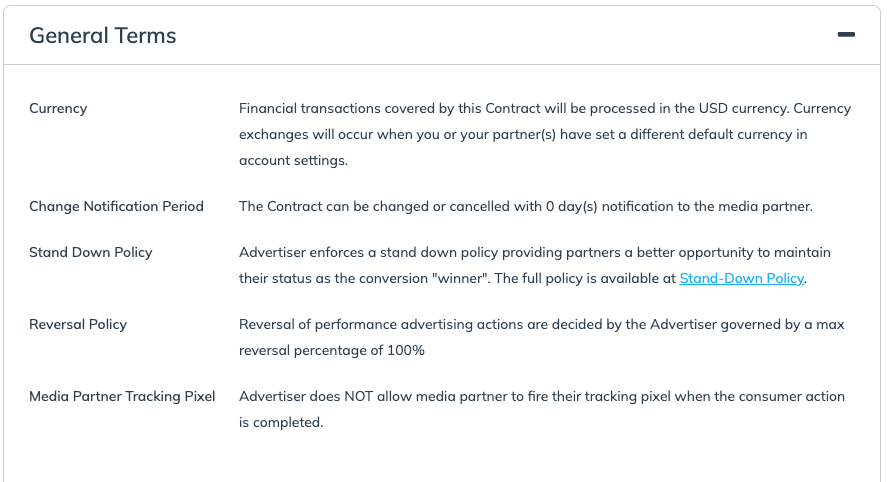Viewport: 887px width, 482px height.
Task: Click the Reversal Policy label
Action: point(78,324)
